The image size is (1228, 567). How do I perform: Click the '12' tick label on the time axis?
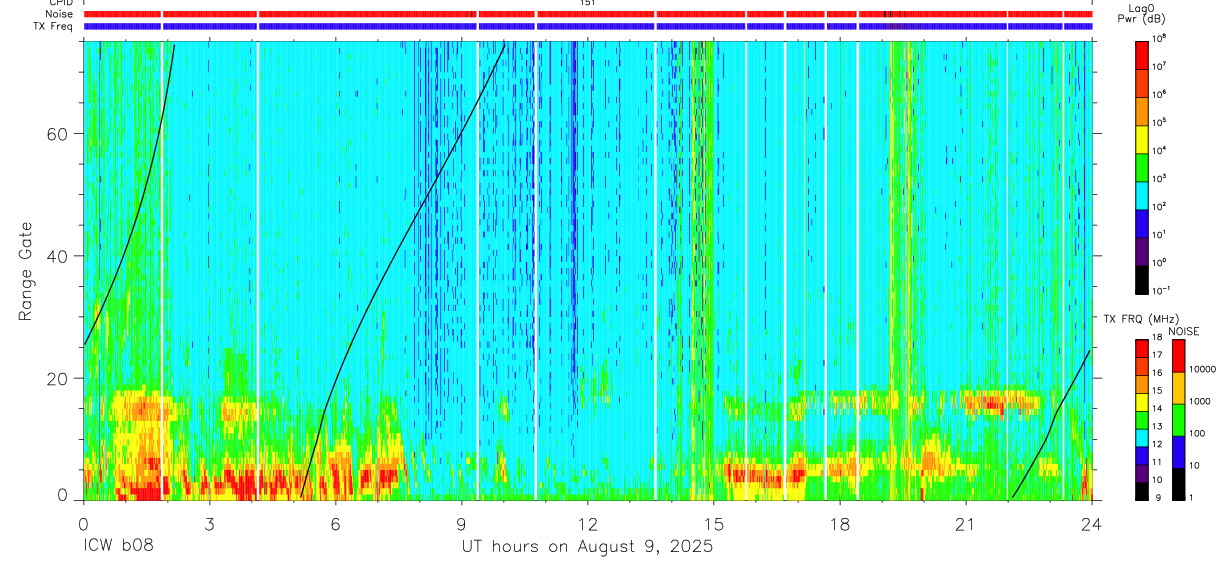(587, 524)
